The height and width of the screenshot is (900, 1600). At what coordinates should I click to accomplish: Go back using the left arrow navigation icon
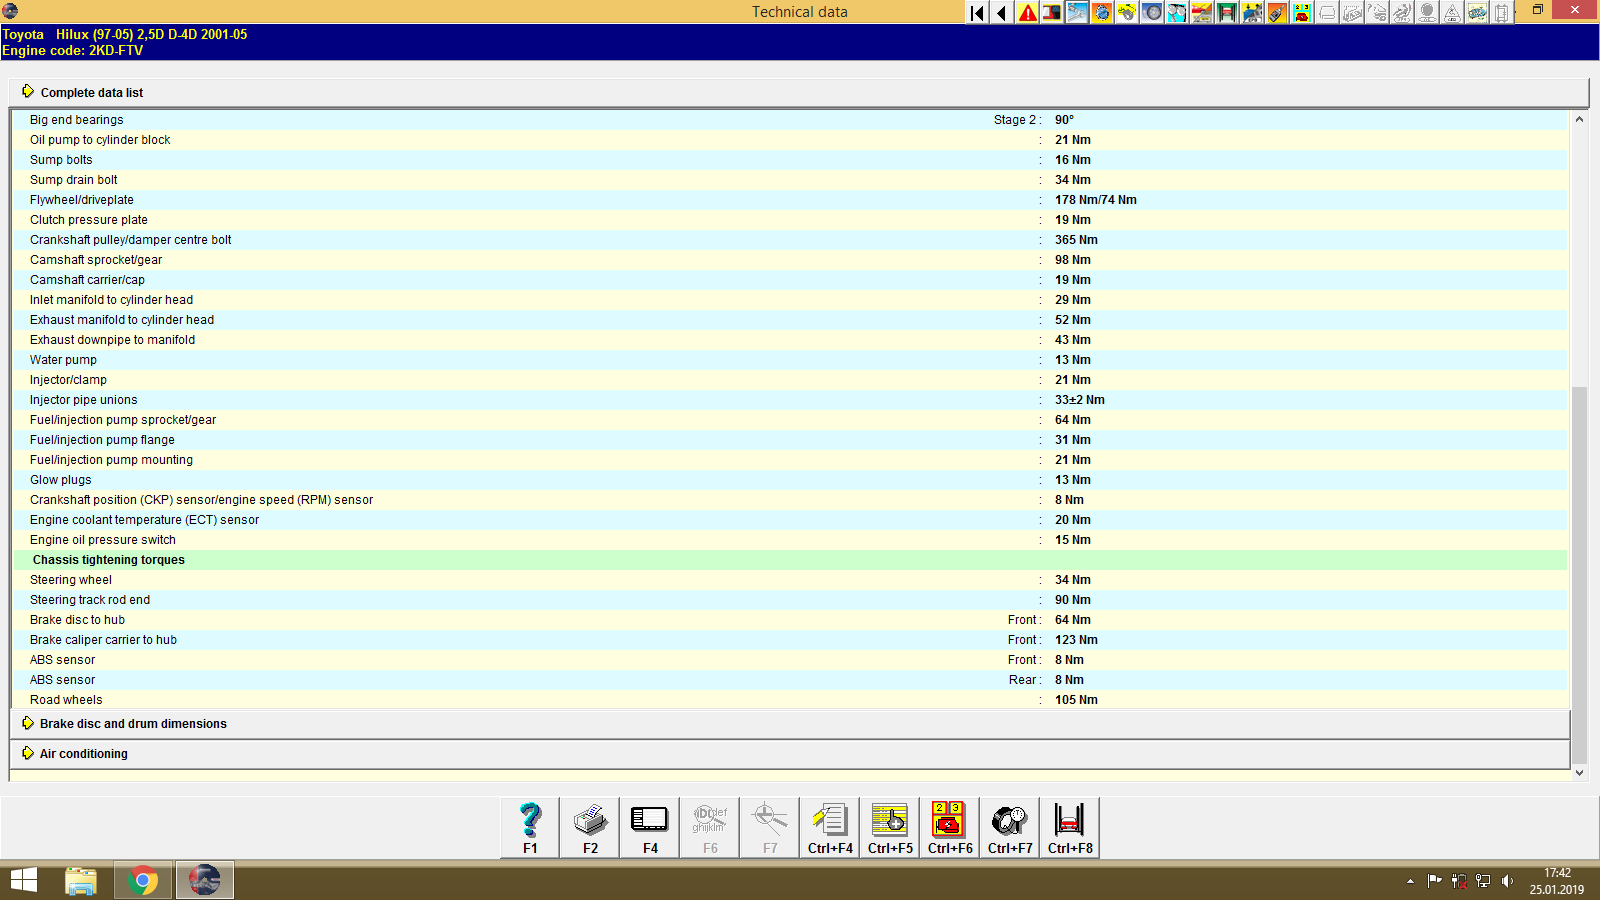[1001, 12]
